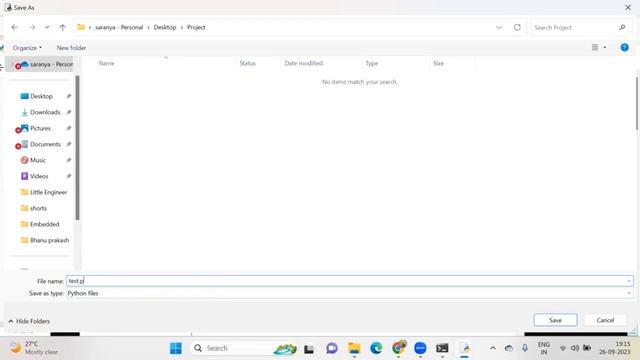The image size is (640, 360).
Task: Save the file
Action: click(556, 320)
